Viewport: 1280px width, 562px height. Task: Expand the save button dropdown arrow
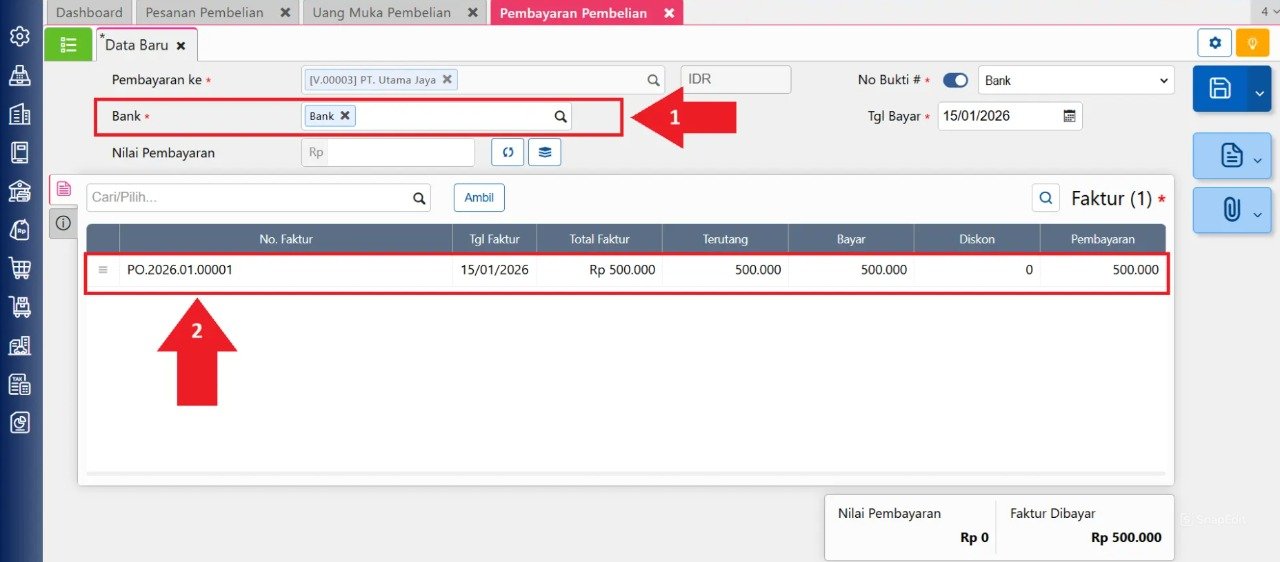(x=1259, y=92)
